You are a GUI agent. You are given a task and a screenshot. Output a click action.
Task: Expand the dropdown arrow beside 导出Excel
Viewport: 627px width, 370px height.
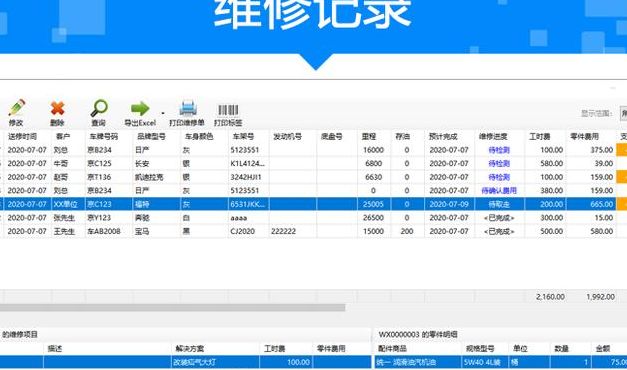pyautogui.click(x=163, y=113)
